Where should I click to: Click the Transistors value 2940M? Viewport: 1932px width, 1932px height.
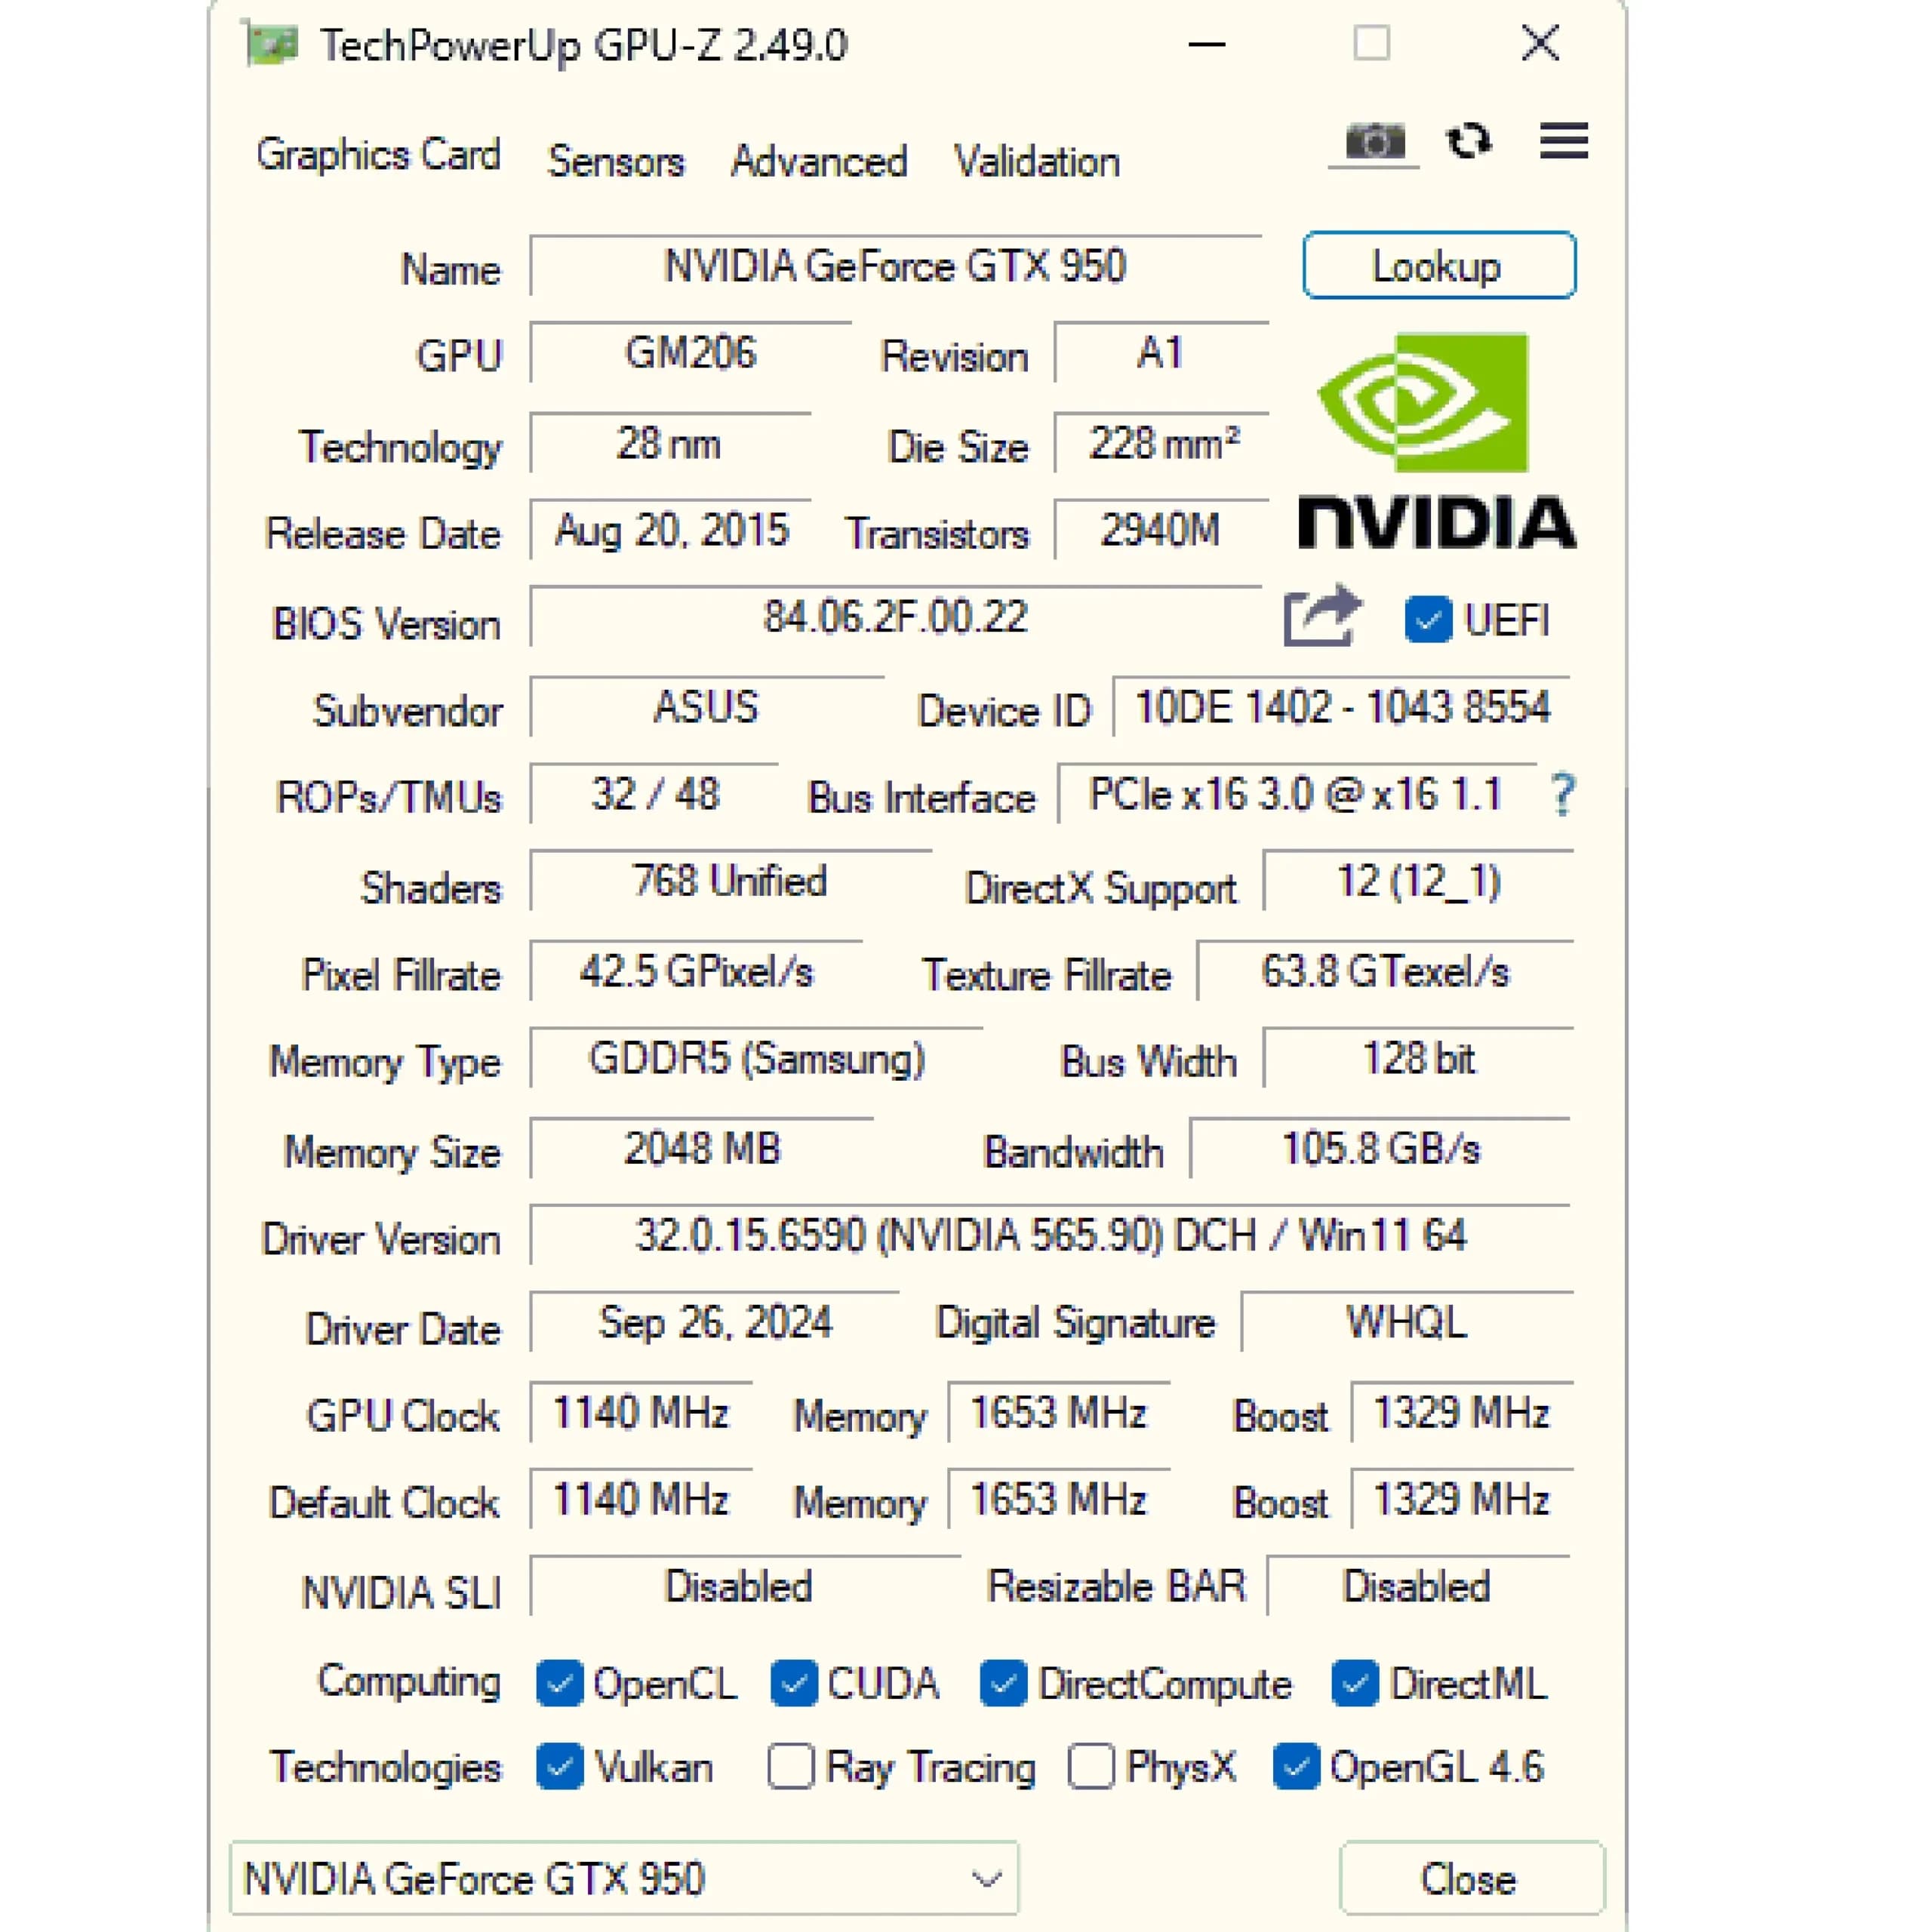pos(1161,531)
